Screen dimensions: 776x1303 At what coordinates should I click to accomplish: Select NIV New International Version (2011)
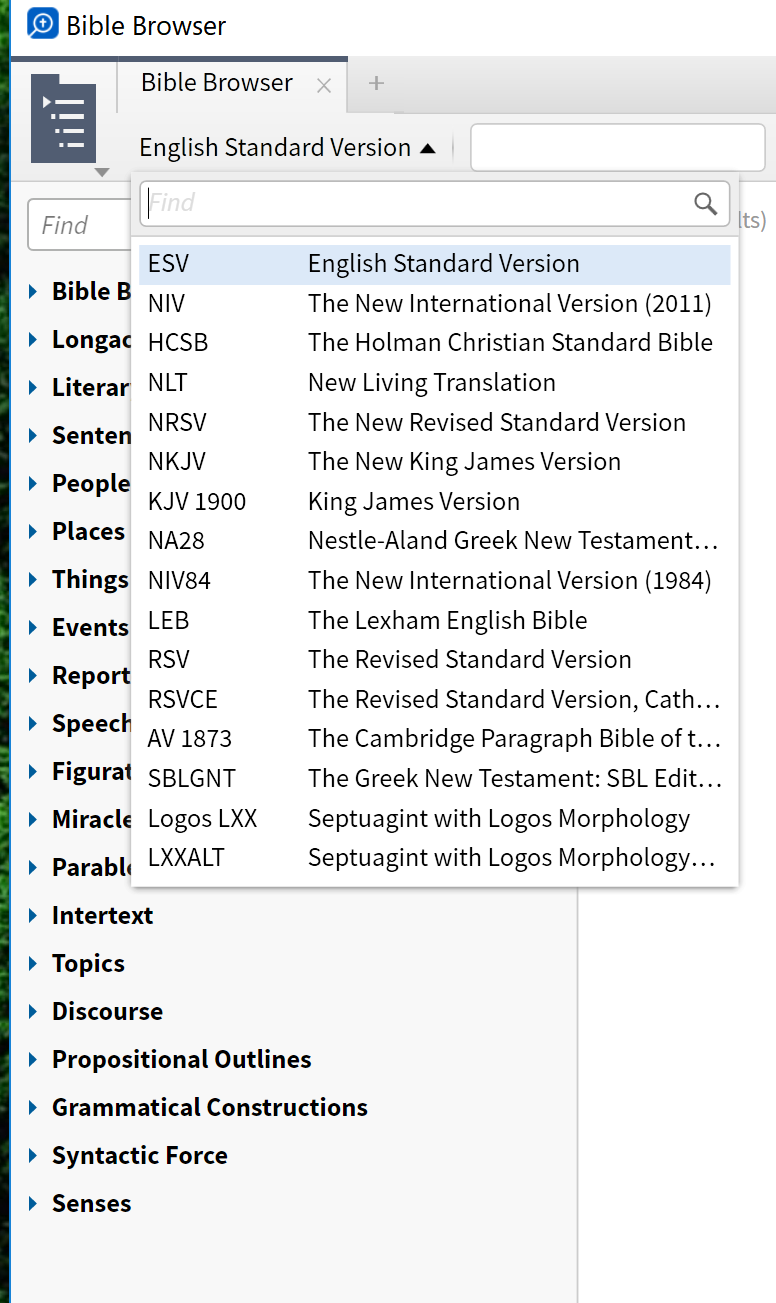435,303
